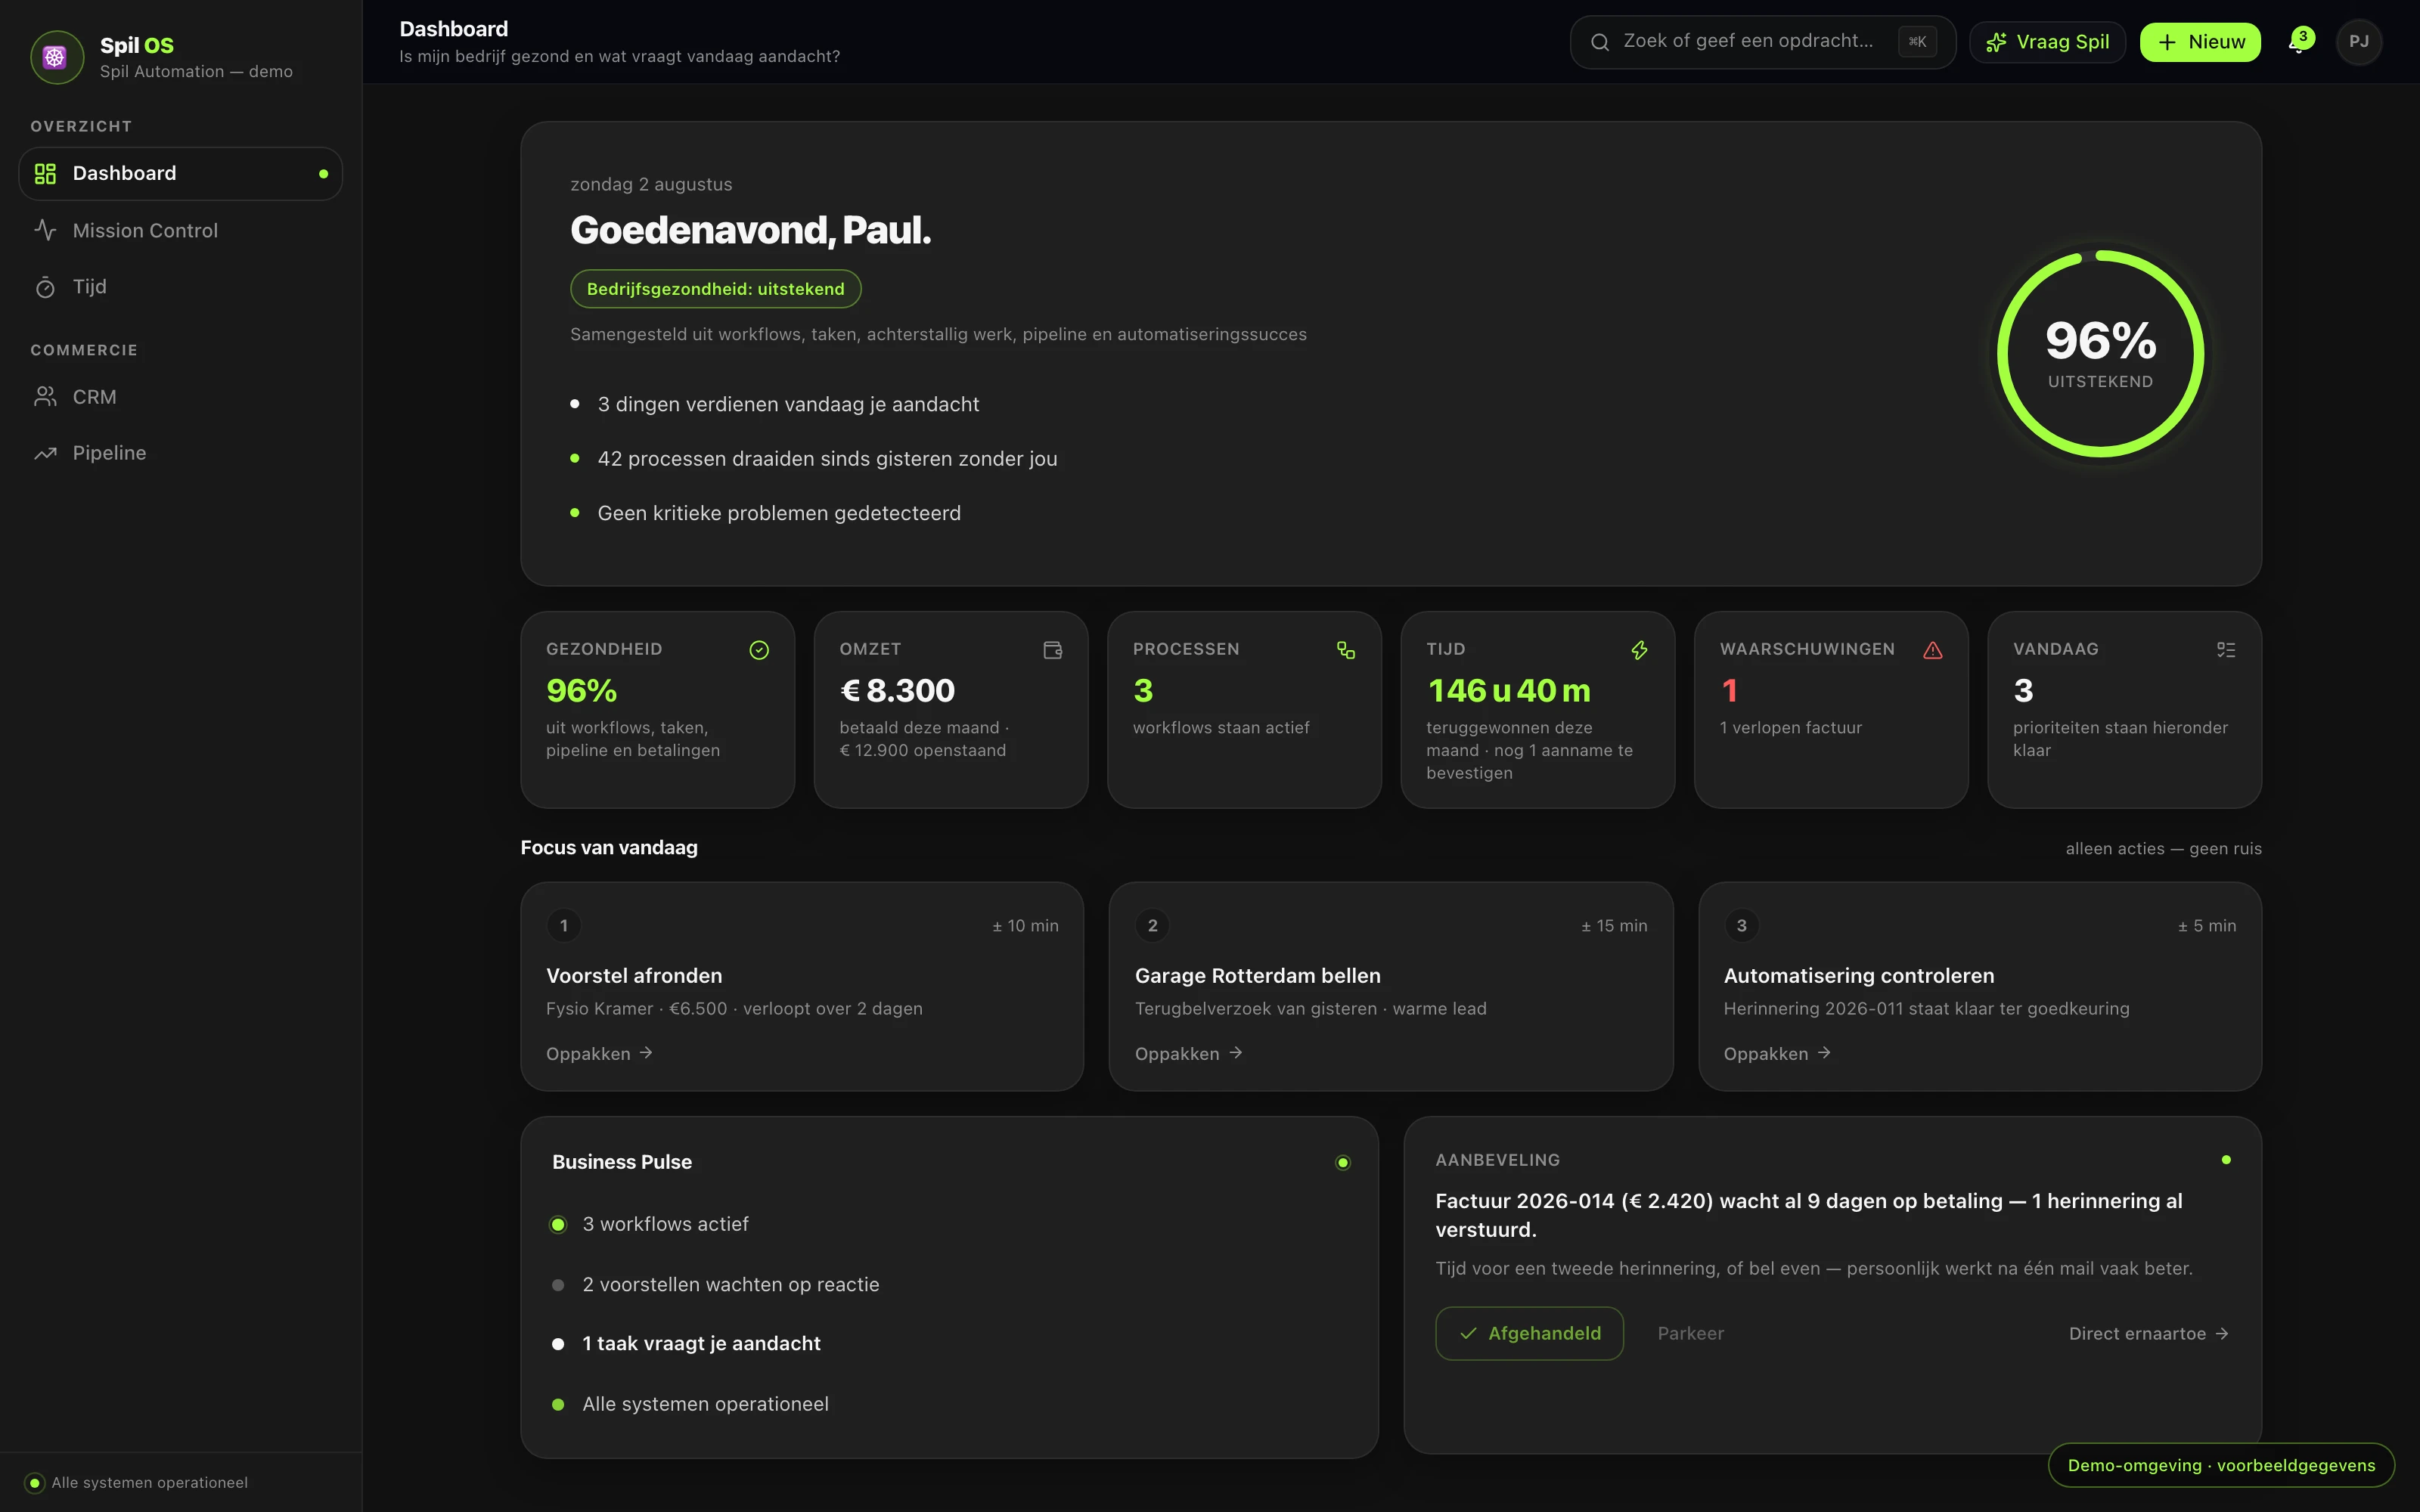Click Oppakken on Automatisering controleren card
Image resolution: width=2420 pixels, height=1512 pixels.
(1777, 1053)
